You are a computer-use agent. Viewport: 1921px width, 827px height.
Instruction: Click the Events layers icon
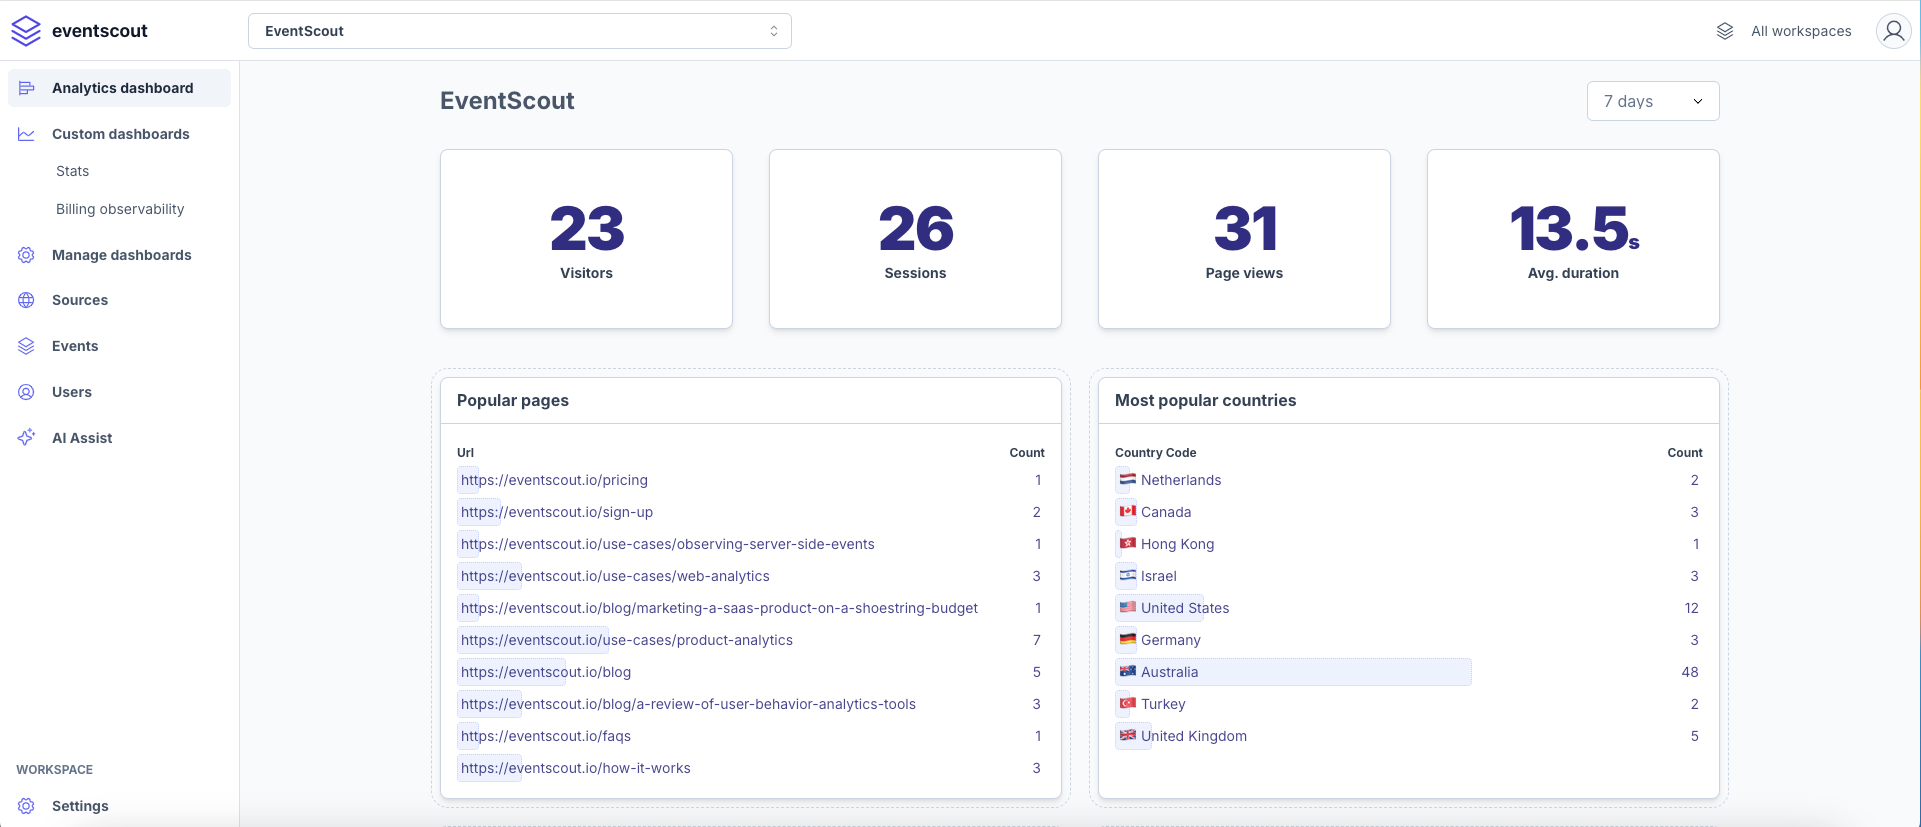(x=27, y=346)
